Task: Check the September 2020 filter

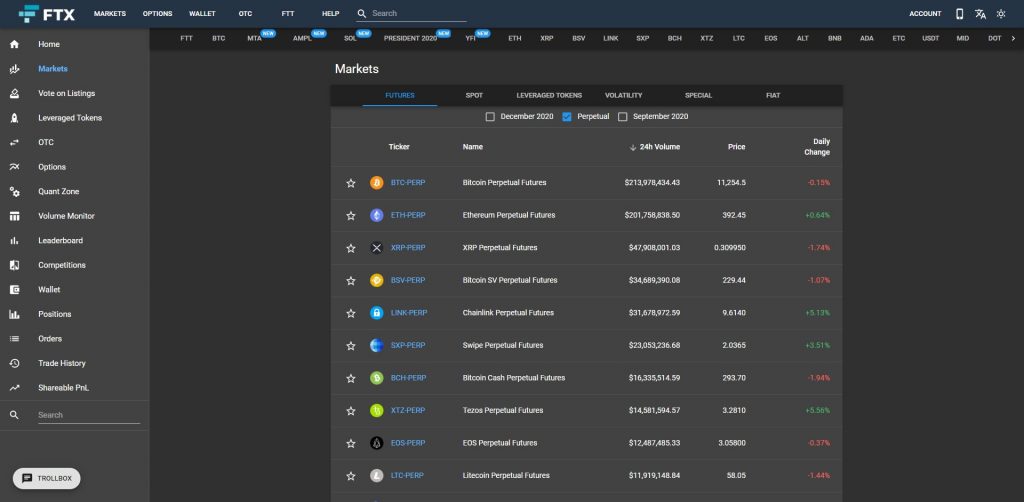Action: tap(623, 117)
